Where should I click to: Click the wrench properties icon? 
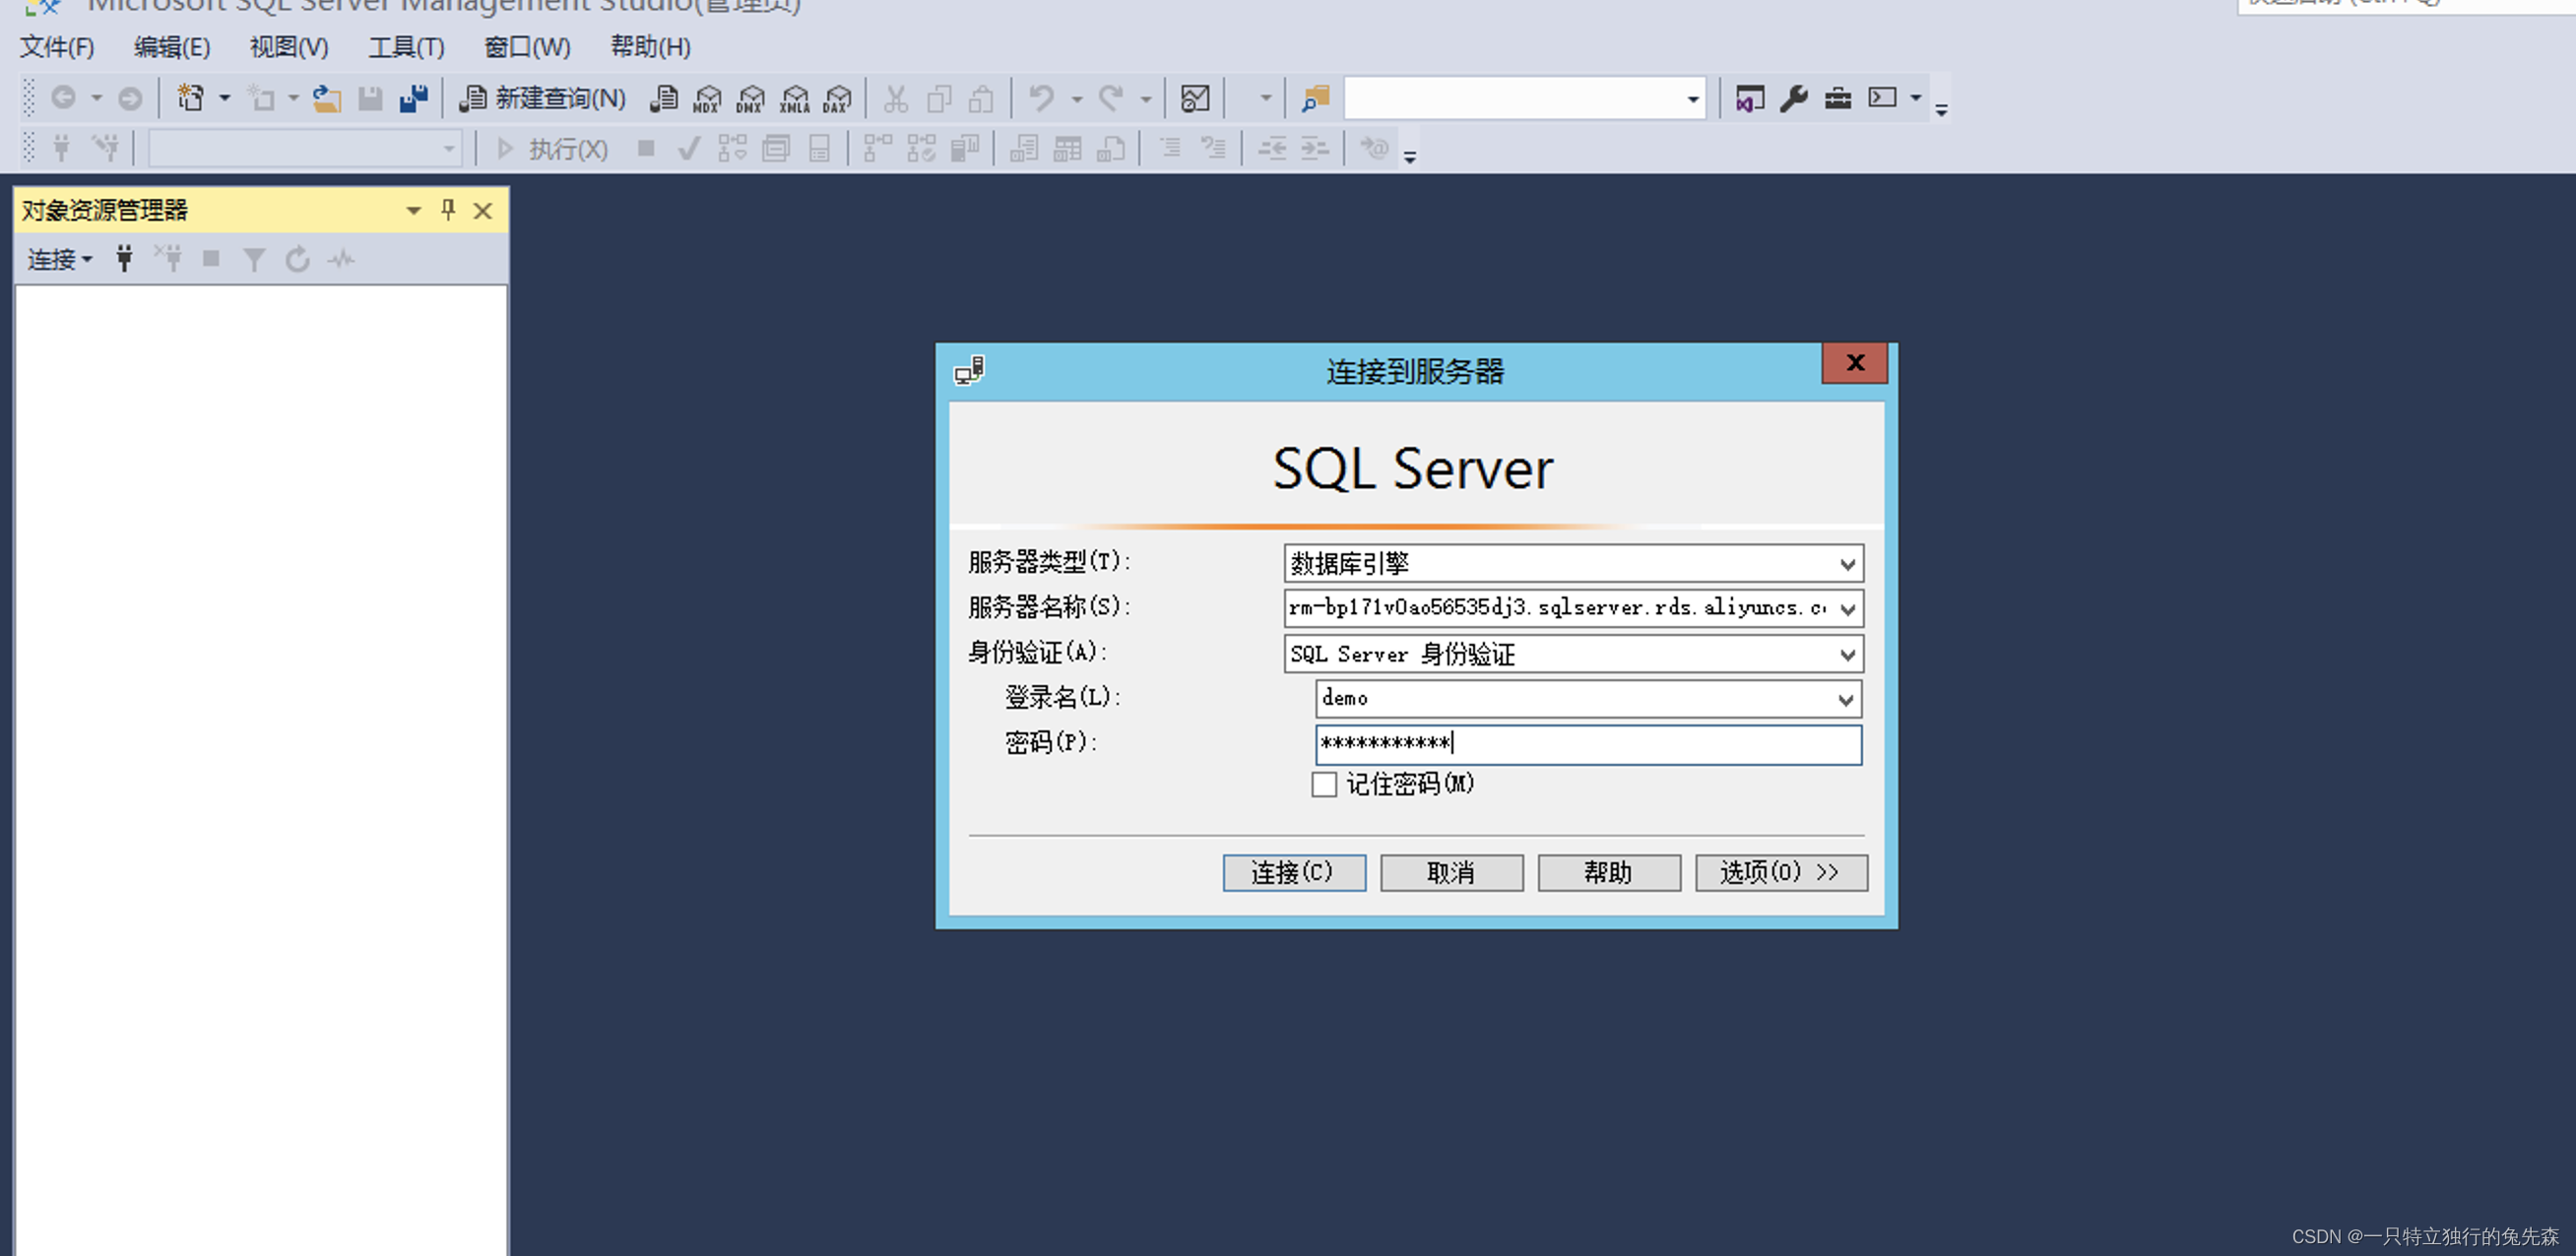point(1793,98)
